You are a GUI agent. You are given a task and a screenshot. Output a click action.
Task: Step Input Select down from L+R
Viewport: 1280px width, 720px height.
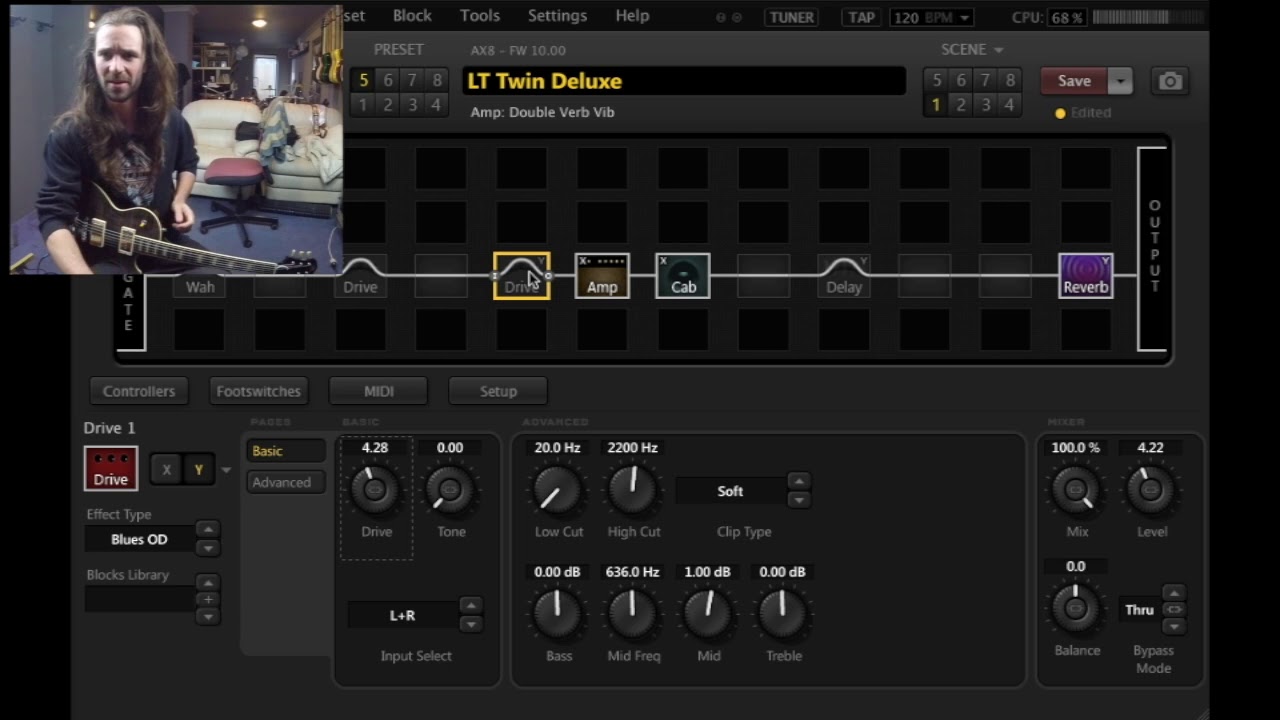[x=470, y=624]
